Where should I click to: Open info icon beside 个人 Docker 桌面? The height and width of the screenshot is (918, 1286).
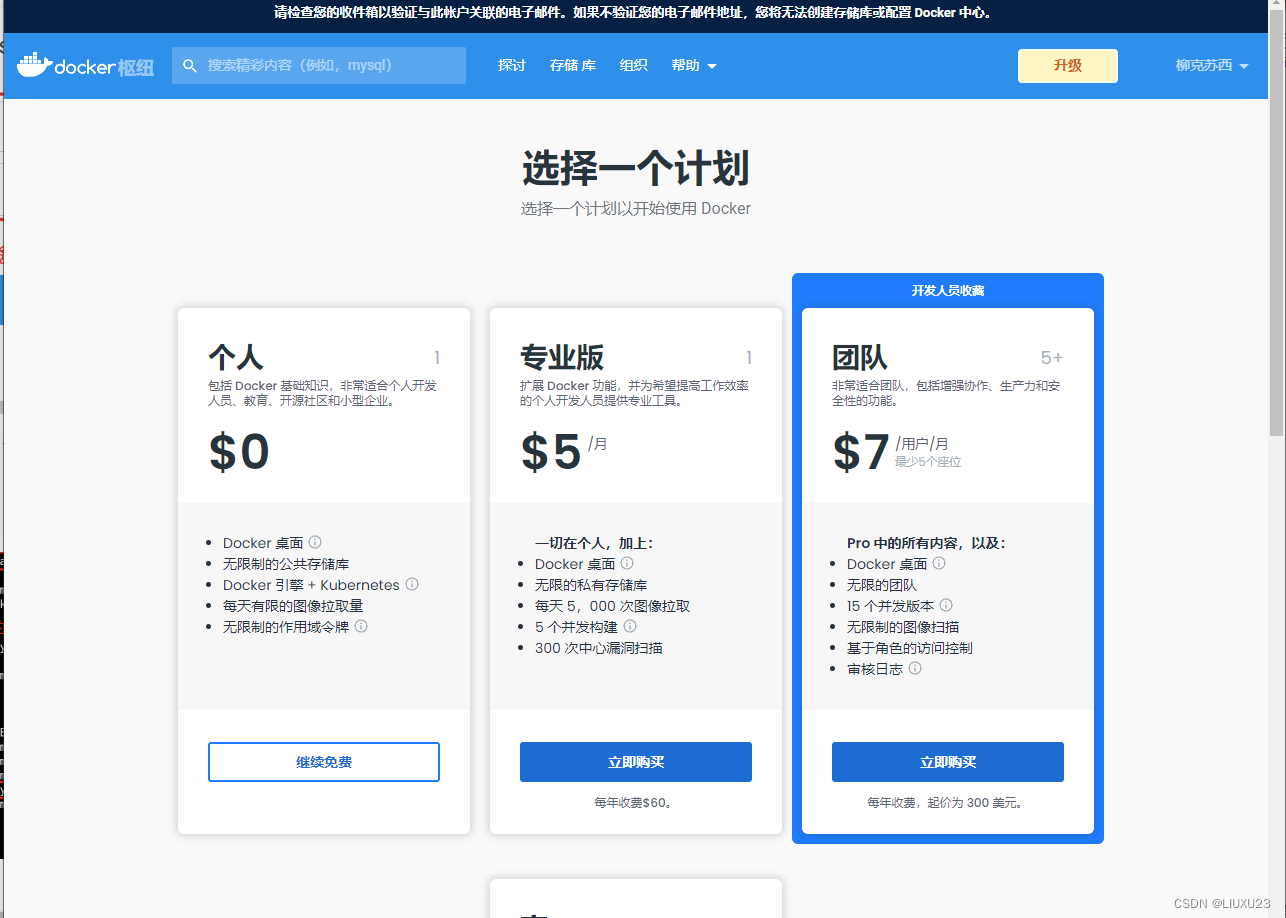click(x=315, y=543)
